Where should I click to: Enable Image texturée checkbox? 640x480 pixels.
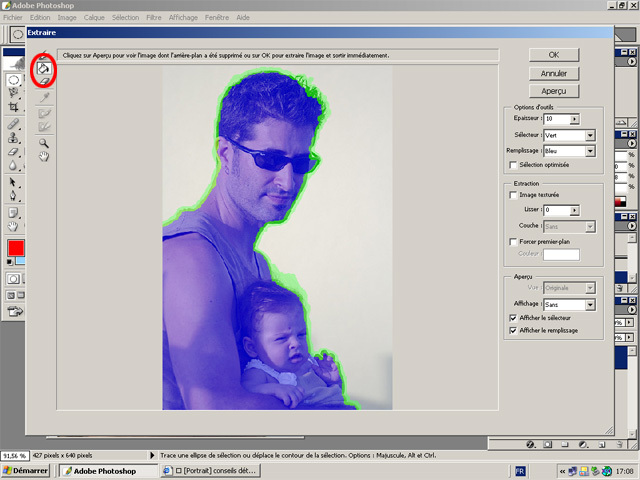click(x=513, y=195)
